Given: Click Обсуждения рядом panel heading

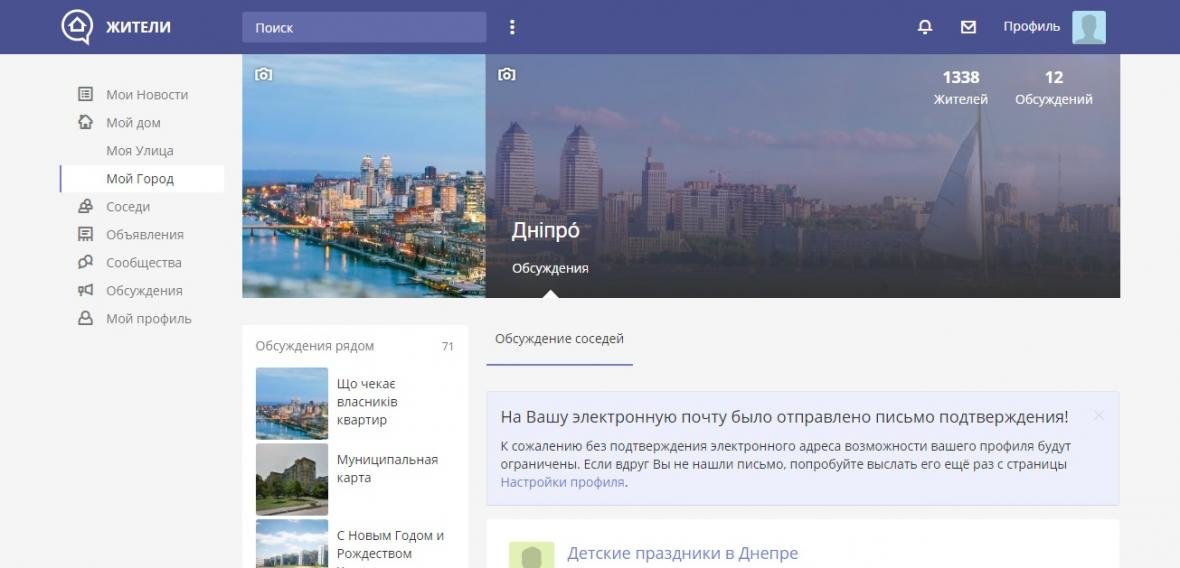Looking at the screenshot, I should (315, 346).
